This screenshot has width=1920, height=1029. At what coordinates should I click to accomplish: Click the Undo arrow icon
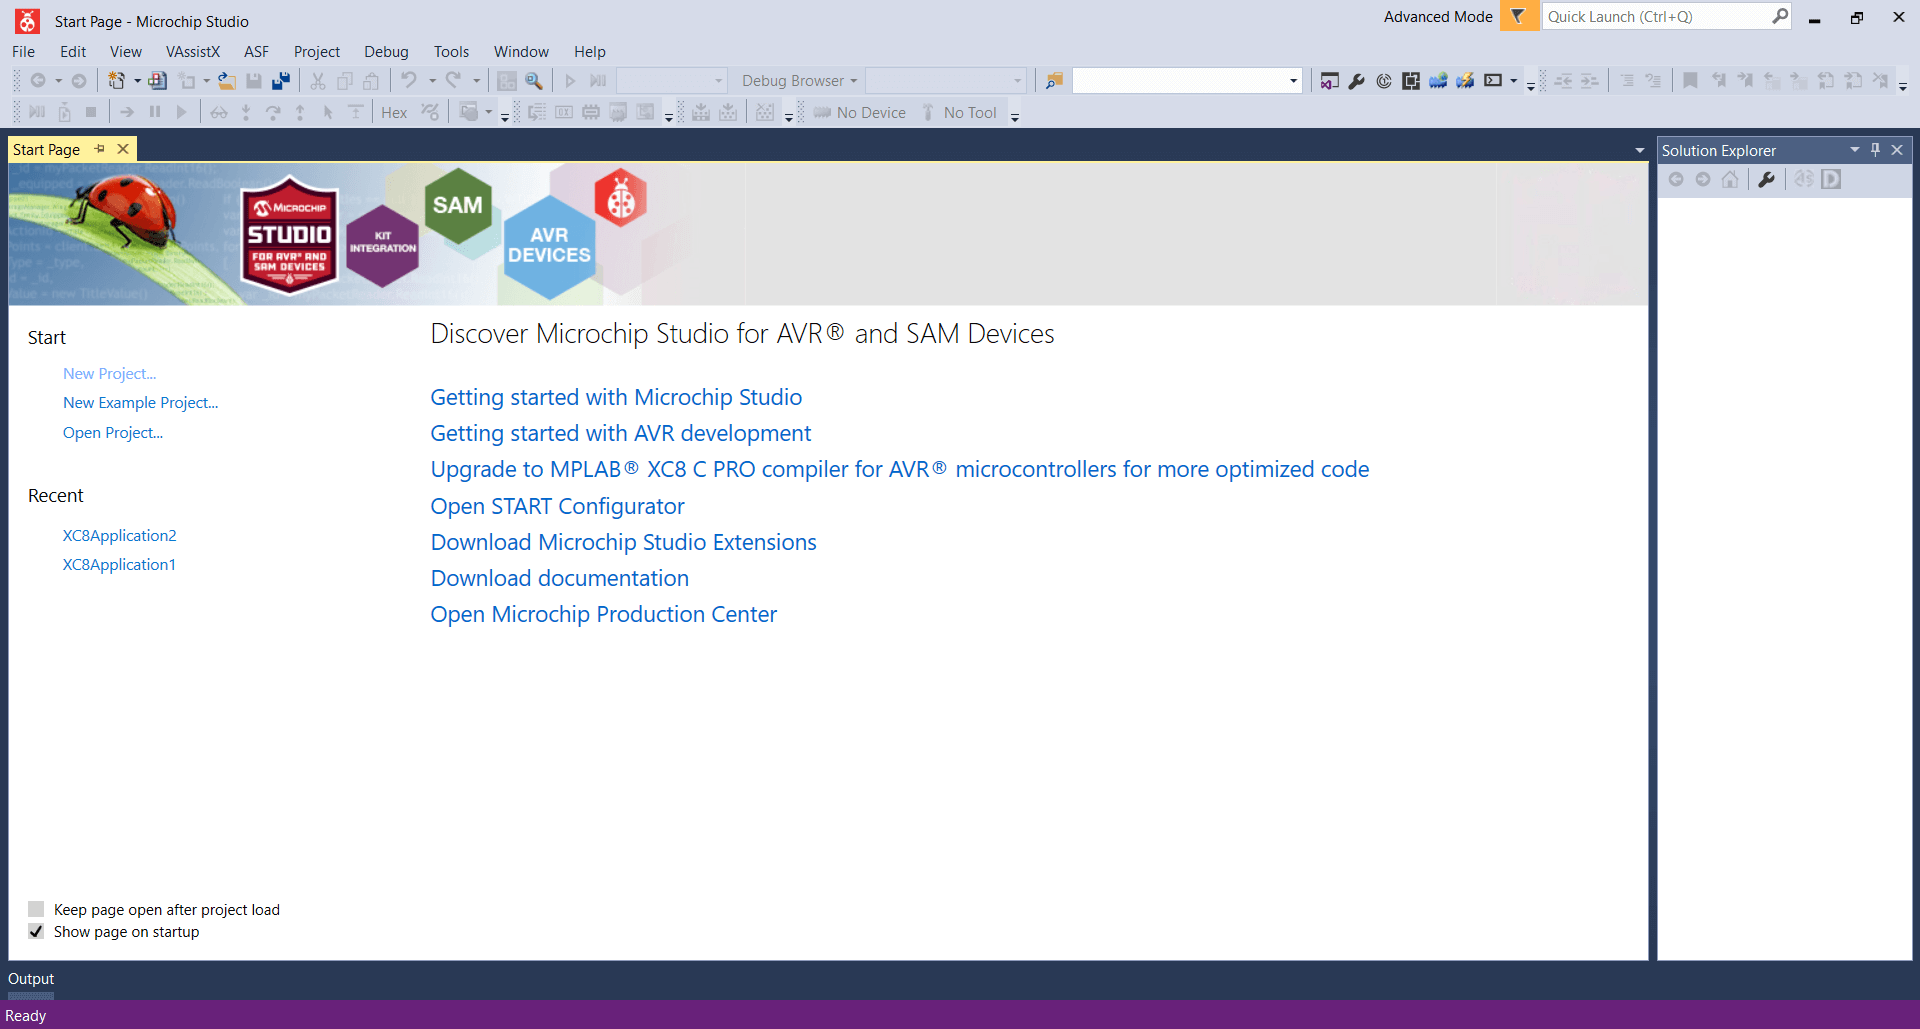409,81
